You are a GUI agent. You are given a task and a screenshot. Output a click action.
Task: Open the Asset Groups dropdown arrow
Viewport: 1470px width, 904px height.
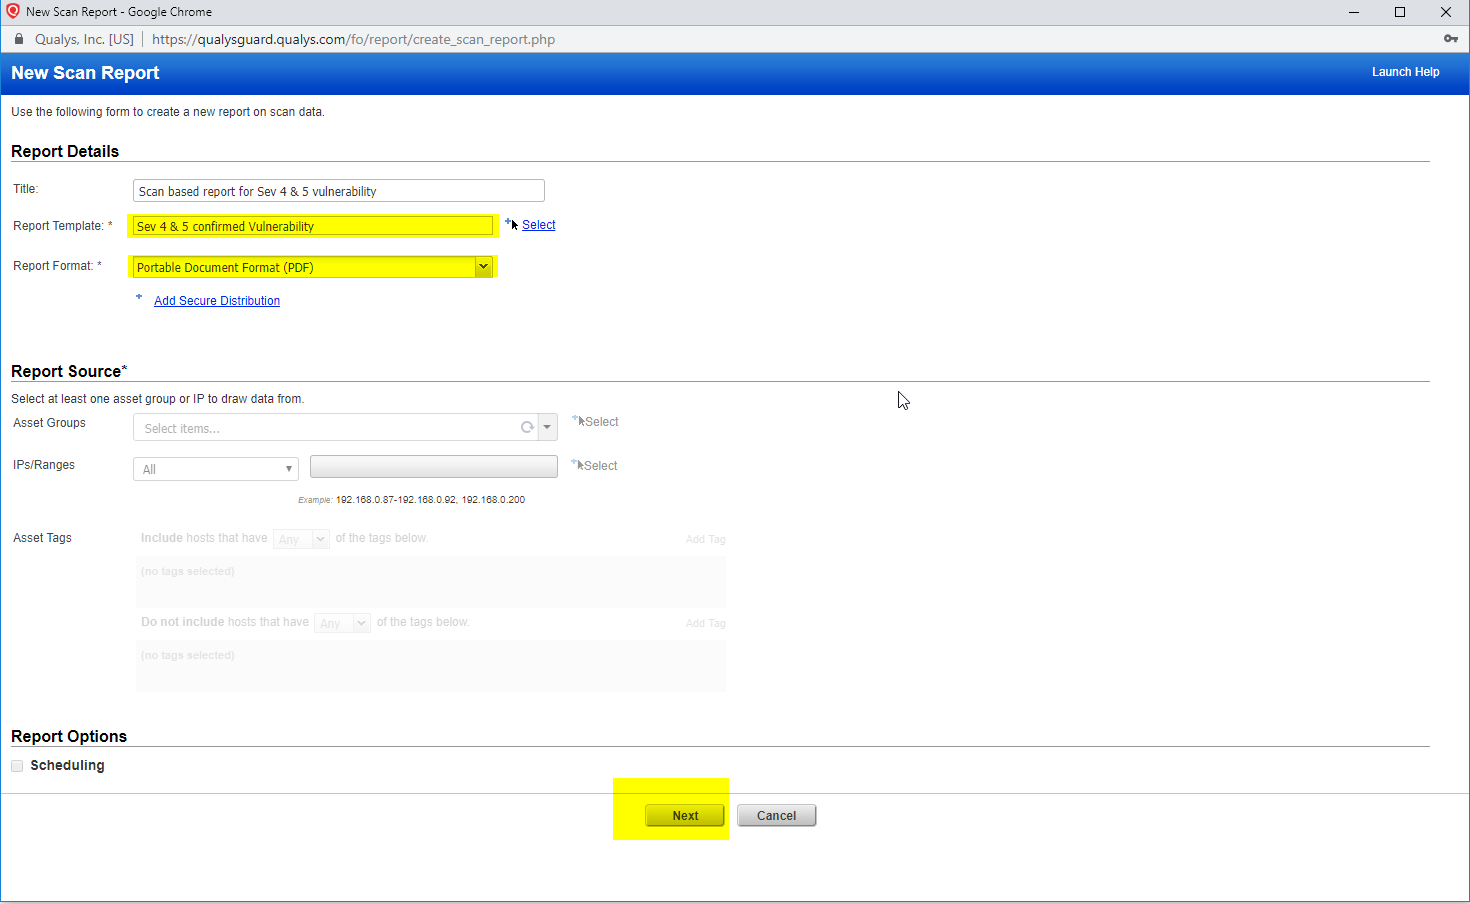[x=546, y=427]
